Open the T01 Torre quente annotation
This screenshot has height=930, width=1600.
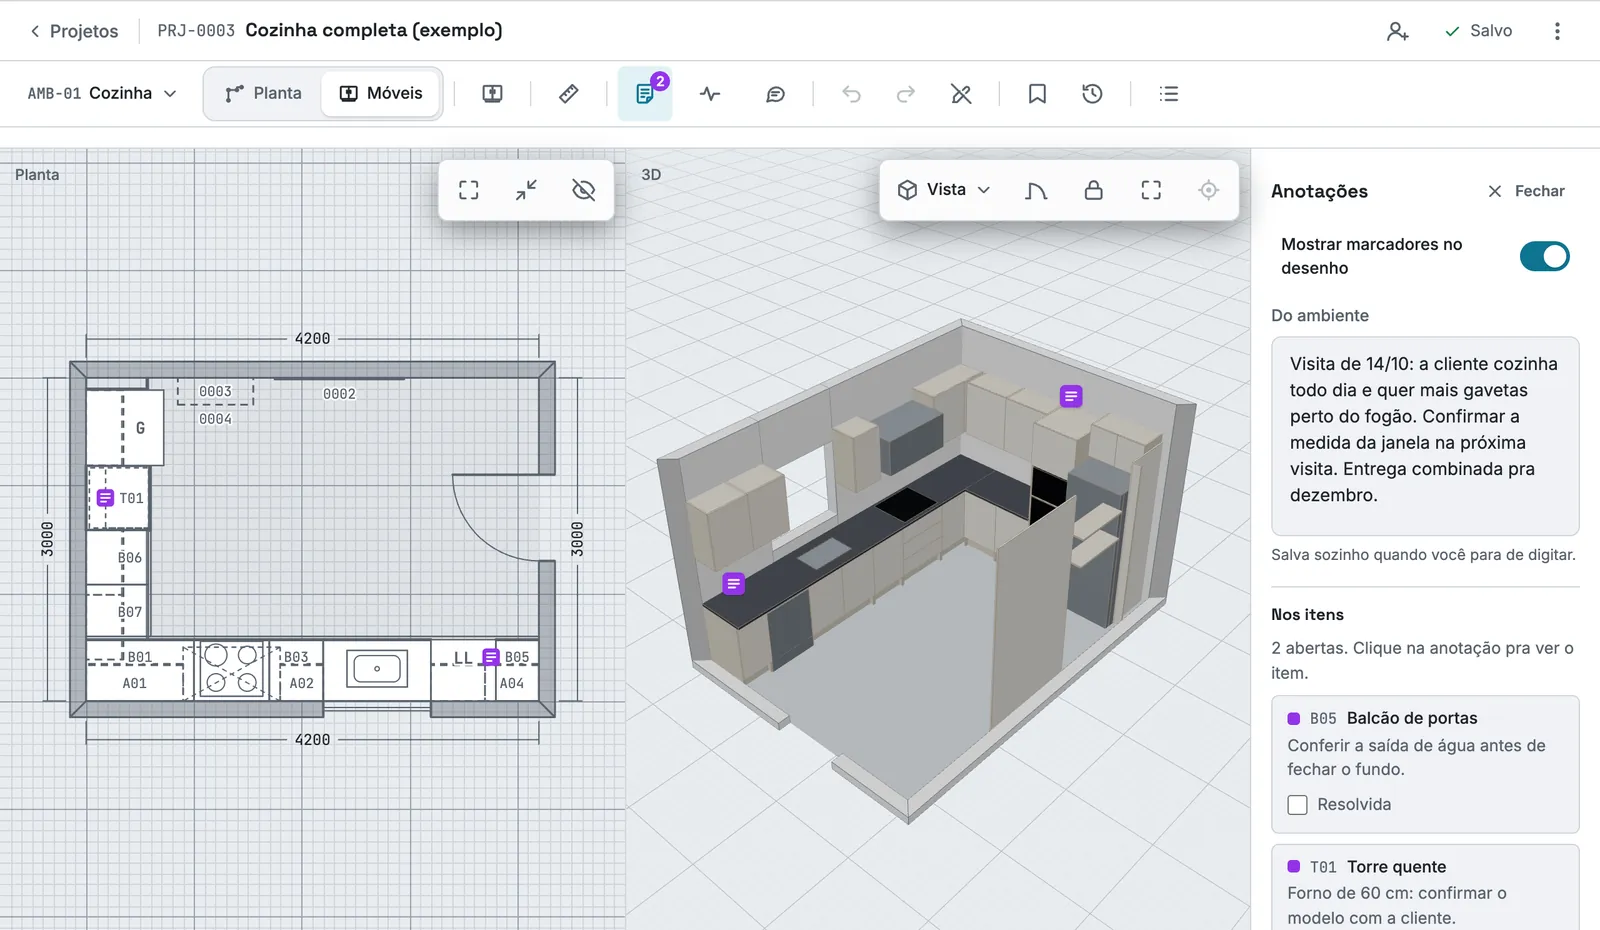tap(1425, 888)
